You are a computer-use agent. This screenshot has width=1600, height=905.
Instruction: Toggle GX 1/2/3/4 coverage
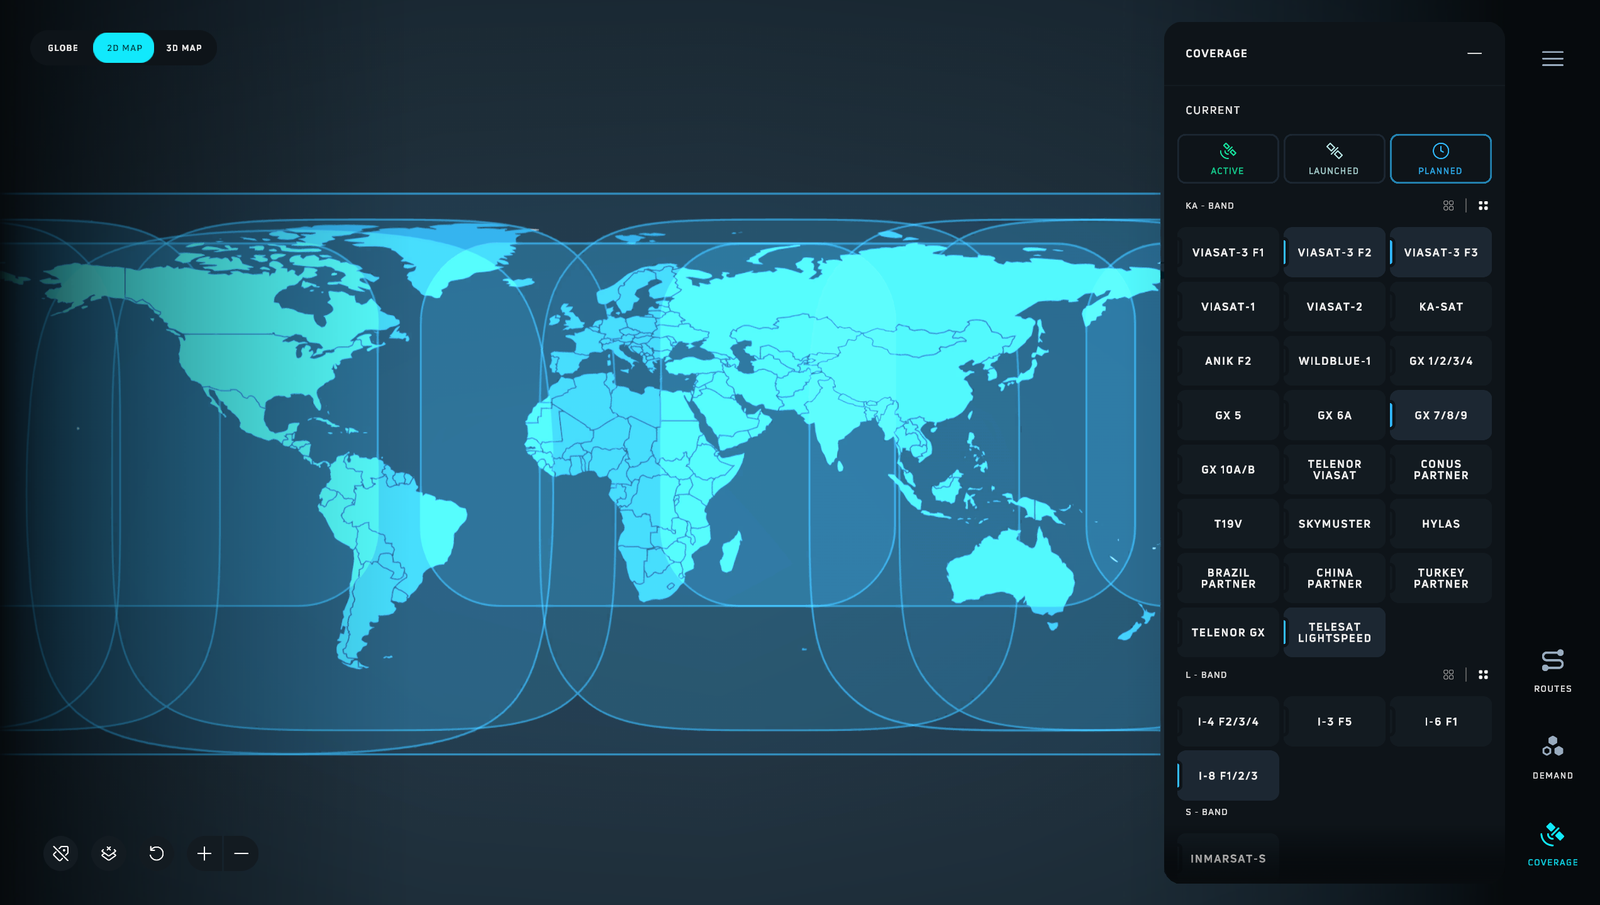pos(1440,361)
